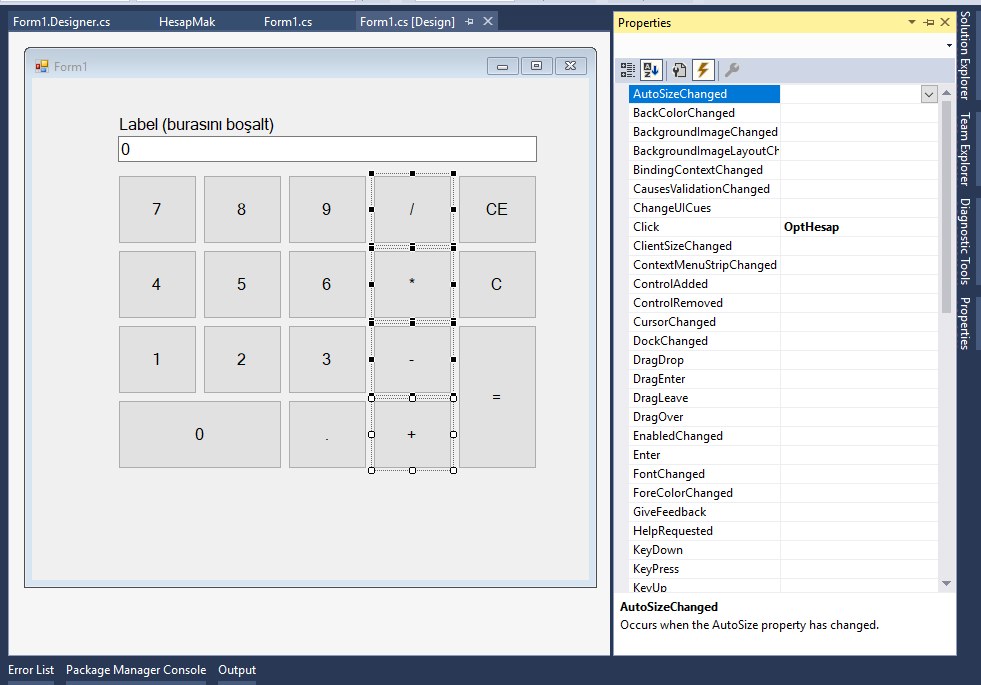
Task: Switch Properties to Categorized view
Action: click(x=628, y=70)
